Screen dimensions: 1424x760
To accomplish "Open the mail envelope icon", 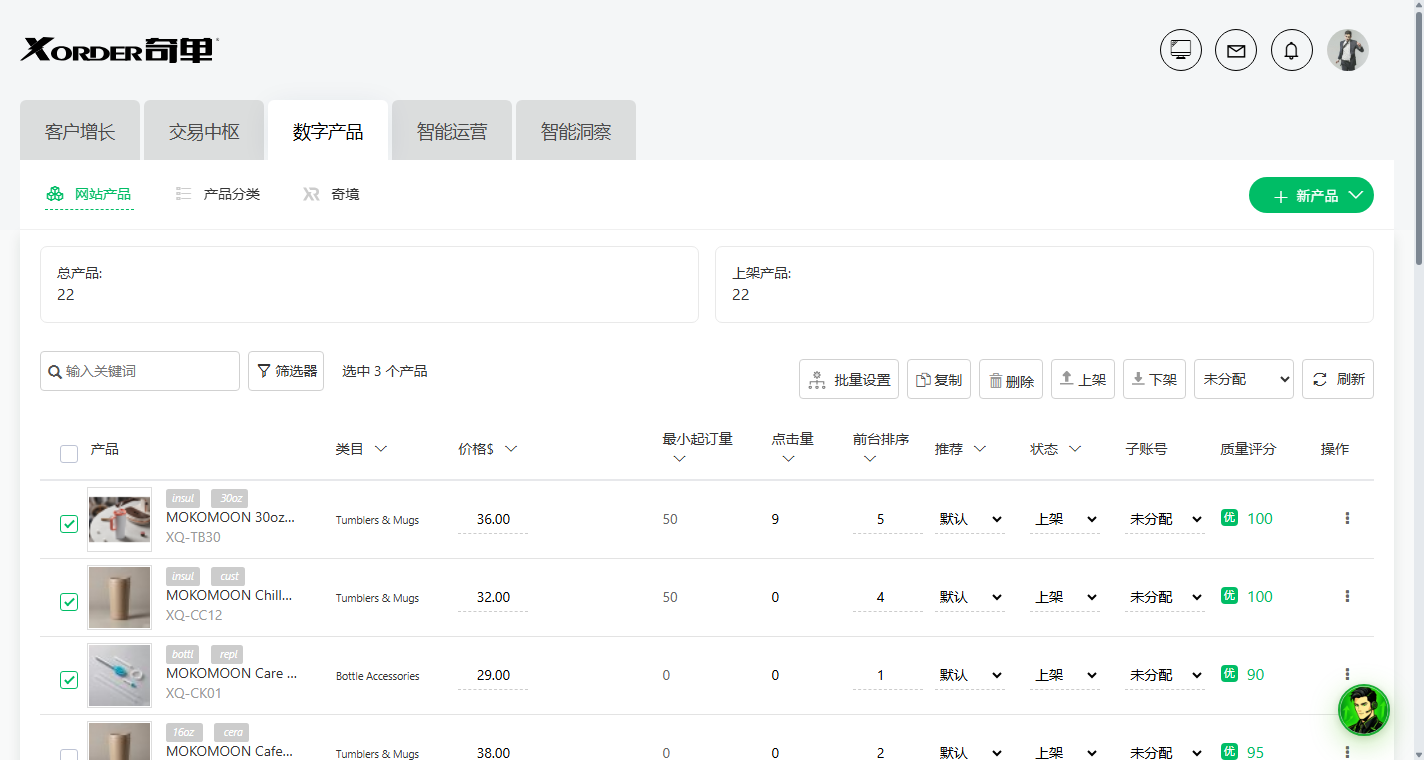I will [x=1236, y=50].
